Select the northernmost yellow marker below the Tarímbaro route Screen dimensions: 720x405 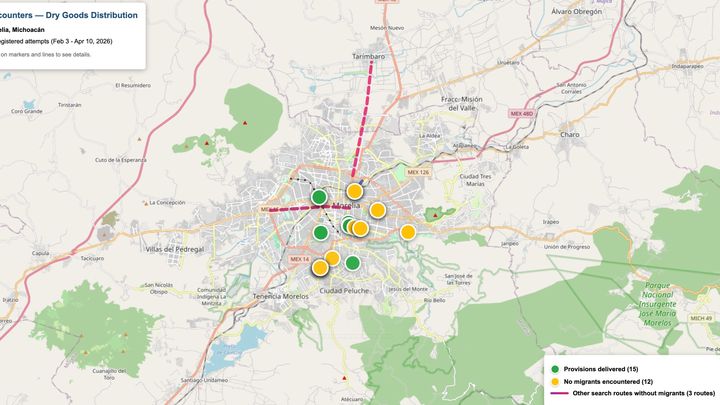pyautogui.click(x=354, y=191)
